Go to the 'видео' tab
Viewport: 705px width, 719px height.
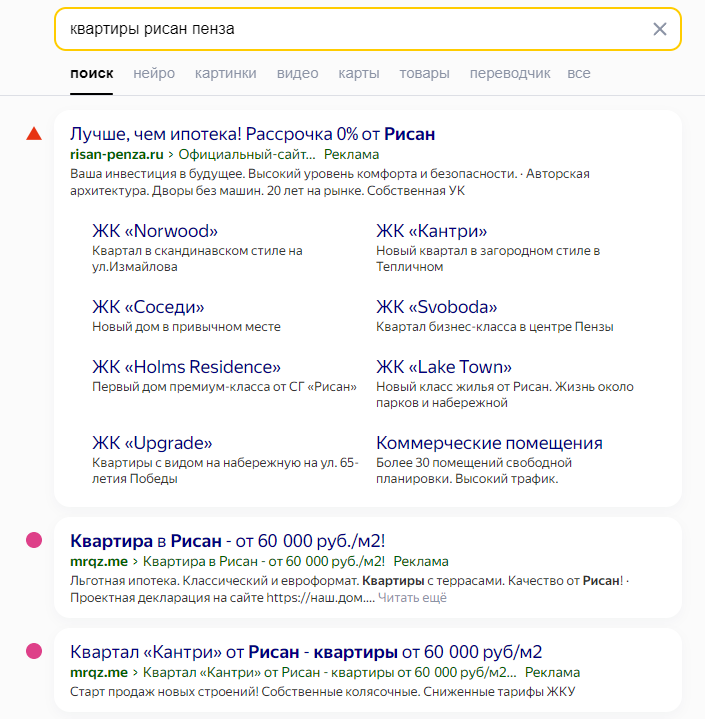point(297,73)
